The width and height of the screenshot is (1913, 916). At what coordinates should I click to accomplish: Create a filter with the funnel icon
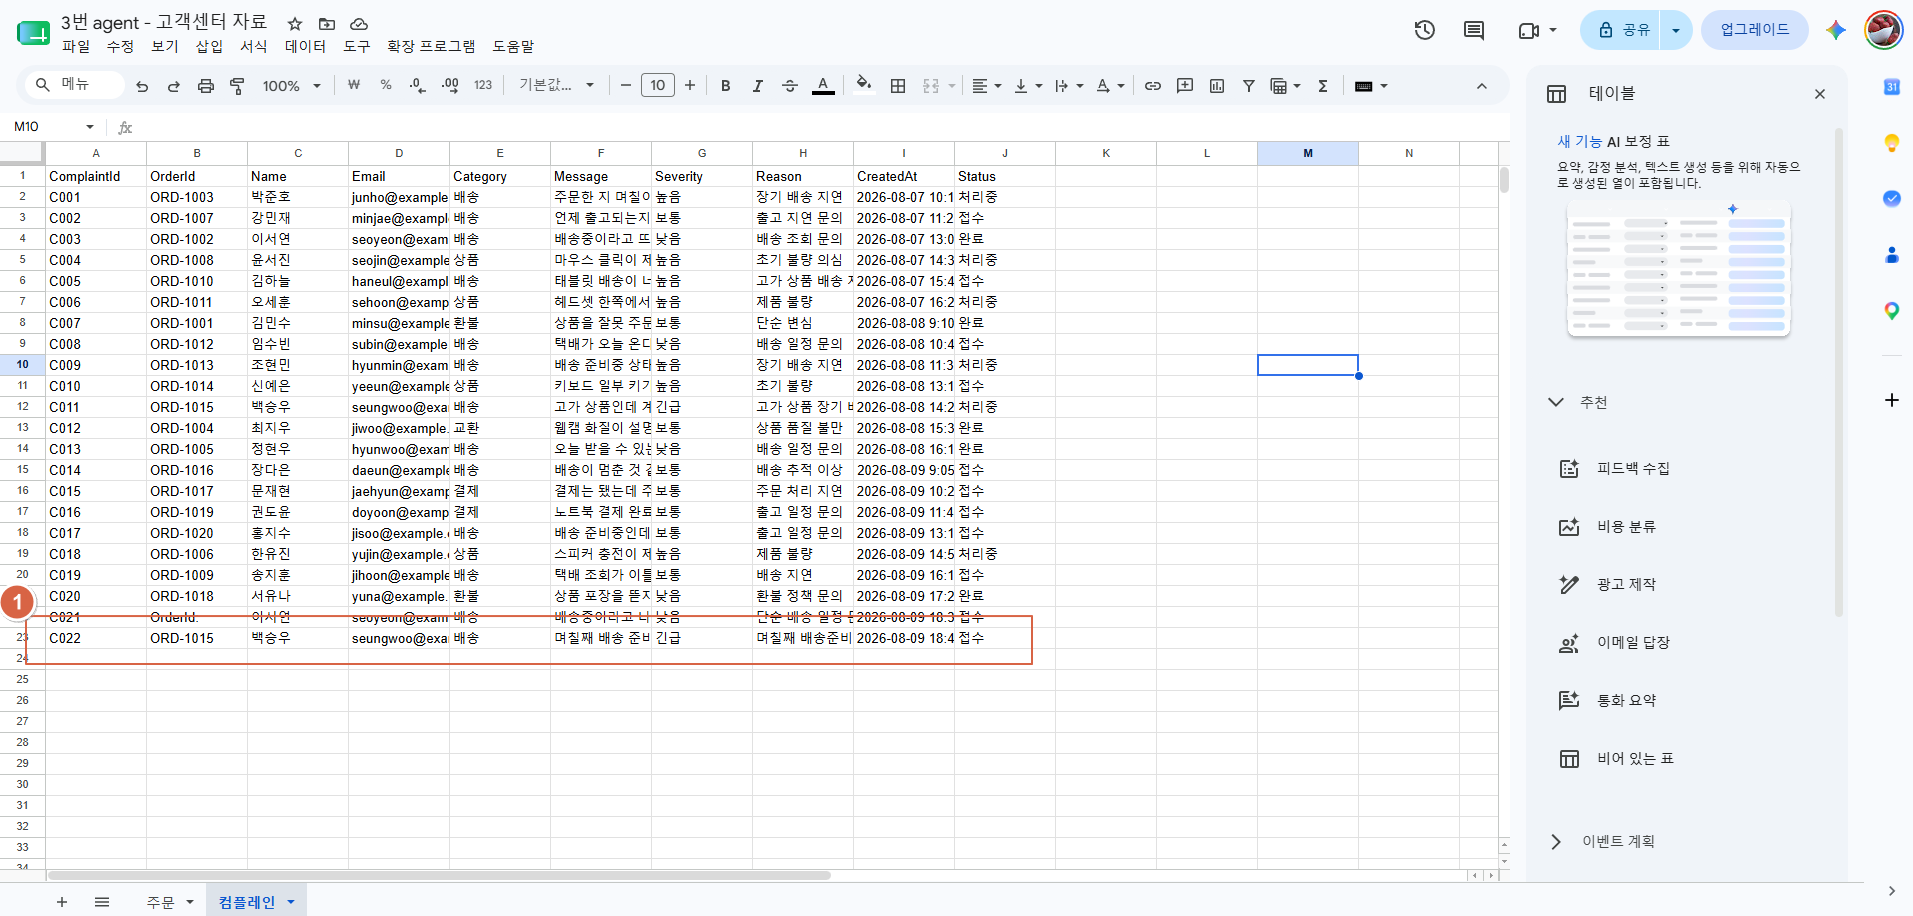(1249, 86)
